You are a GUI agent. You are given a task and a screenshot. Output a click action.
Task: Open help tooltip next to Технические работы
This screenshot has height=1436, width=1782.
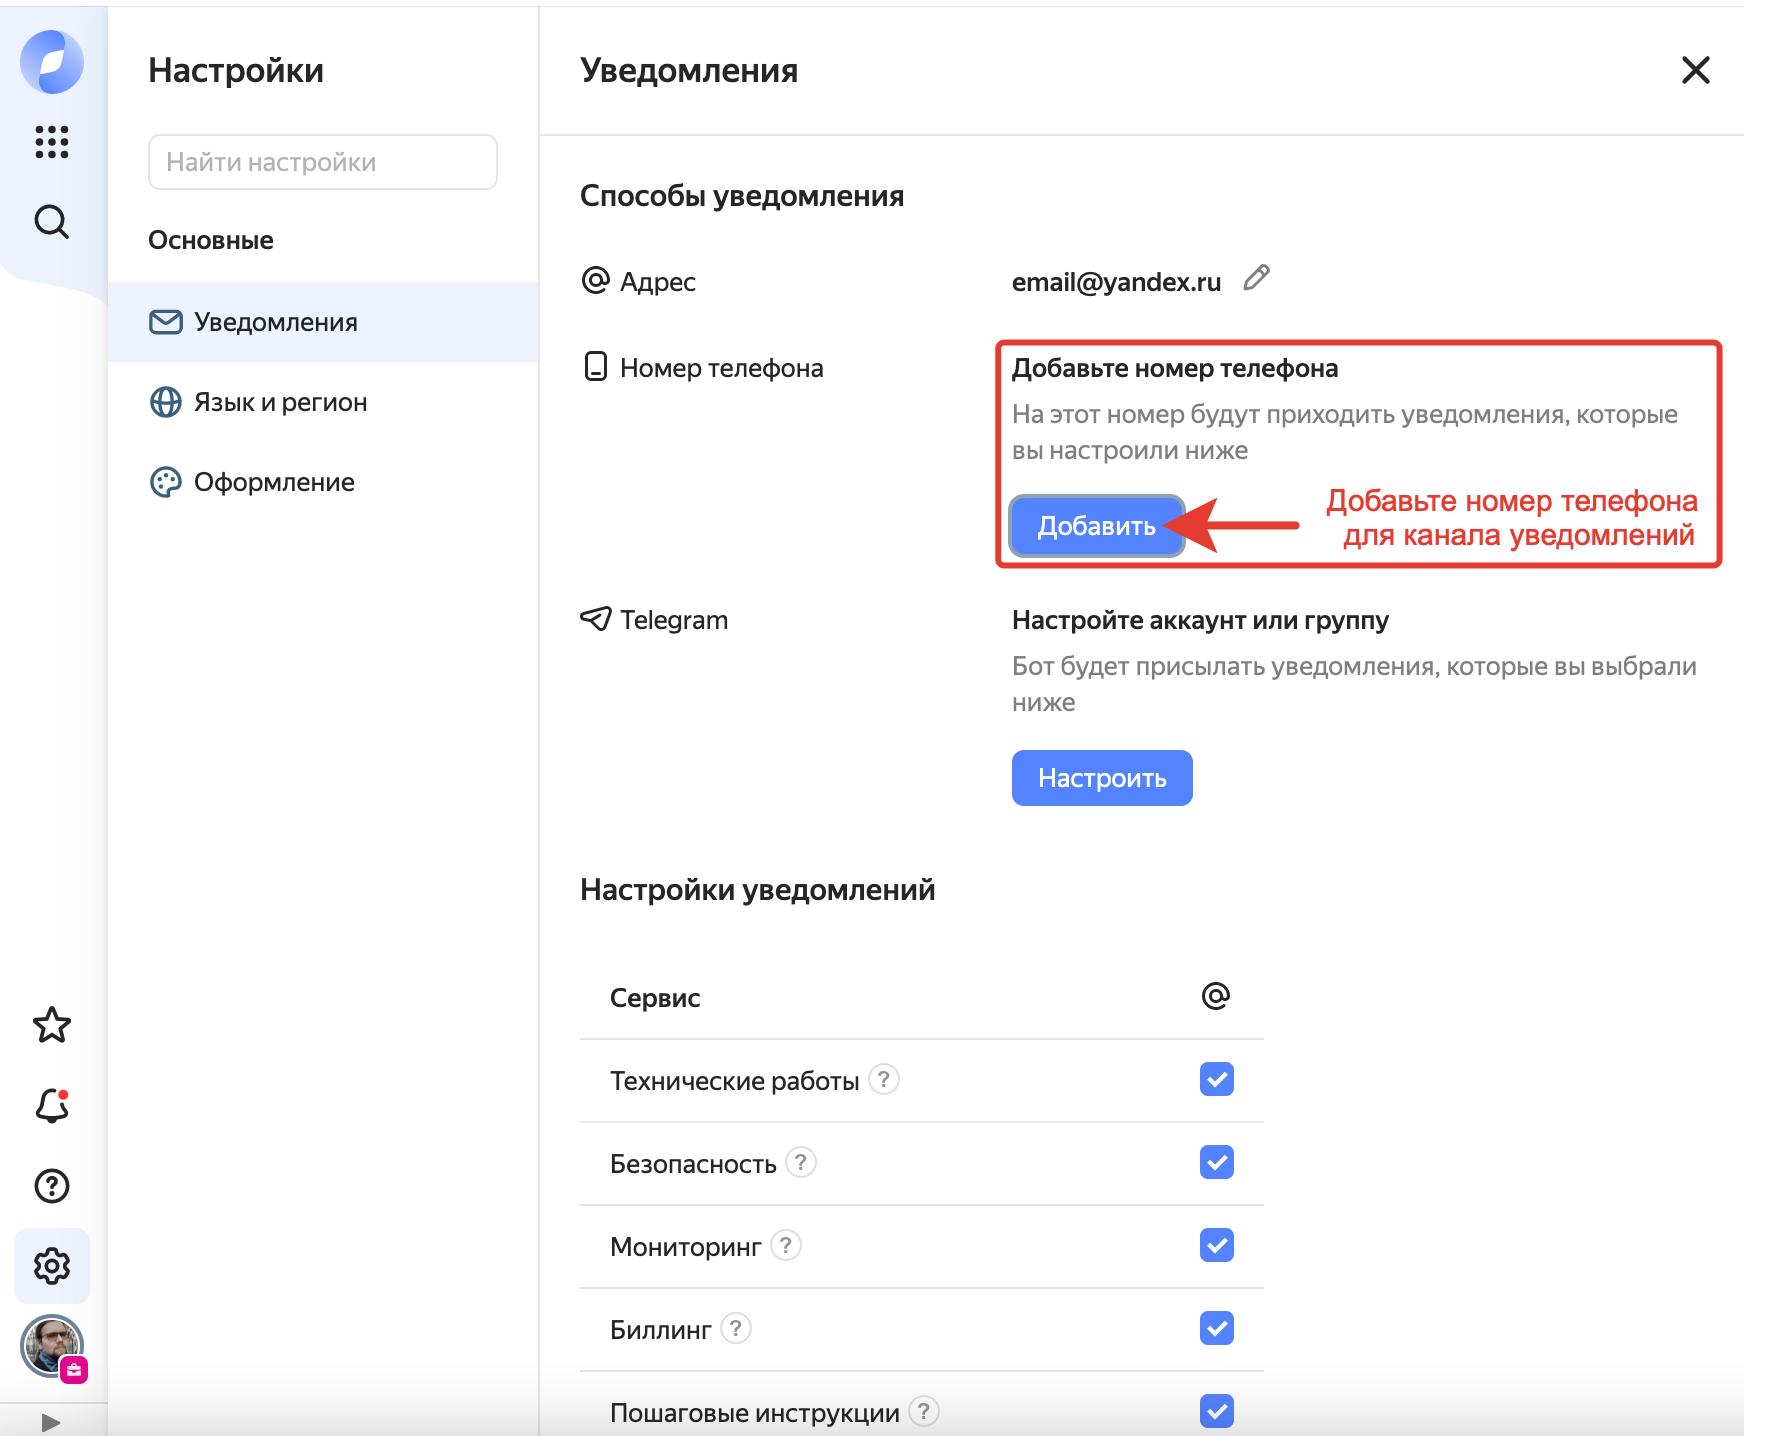tap(884, 1080)
